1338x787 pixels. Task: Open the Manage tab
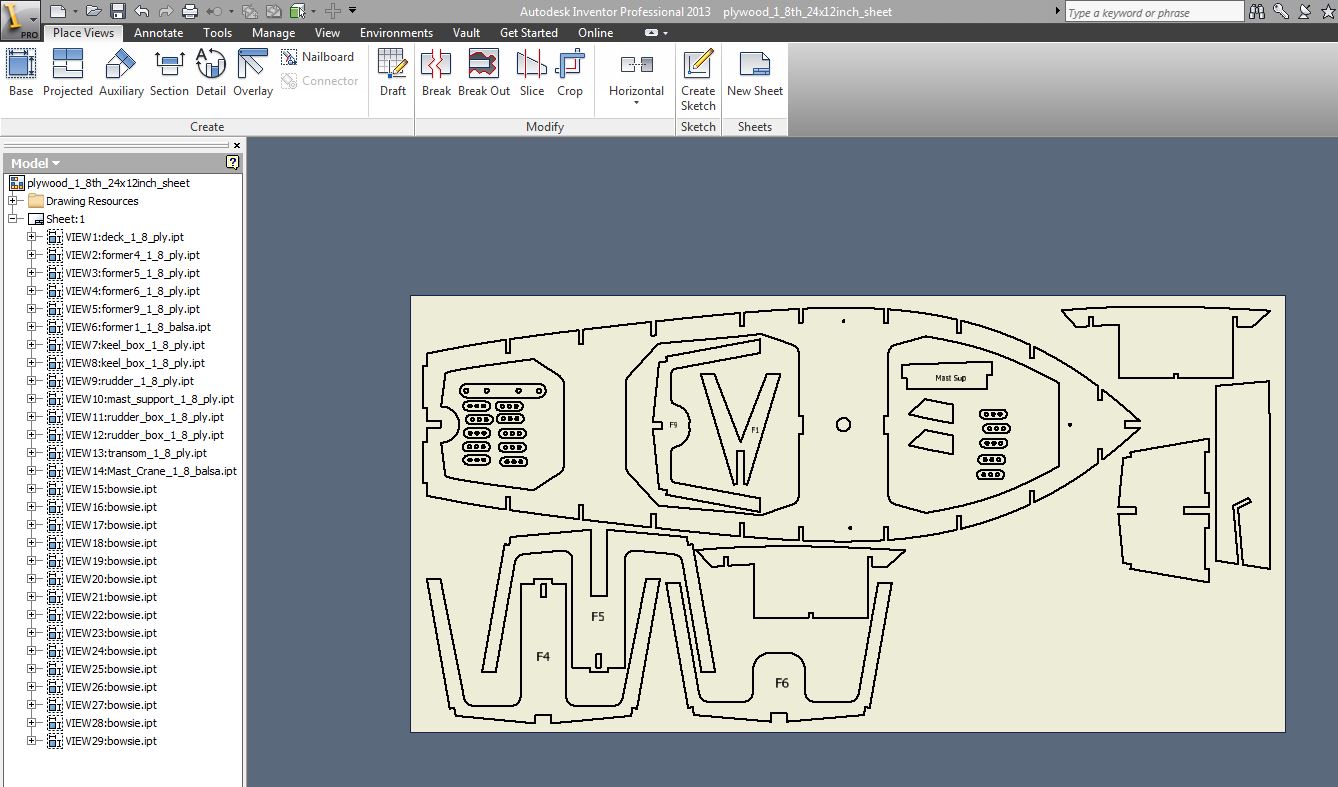pos(273,33)
